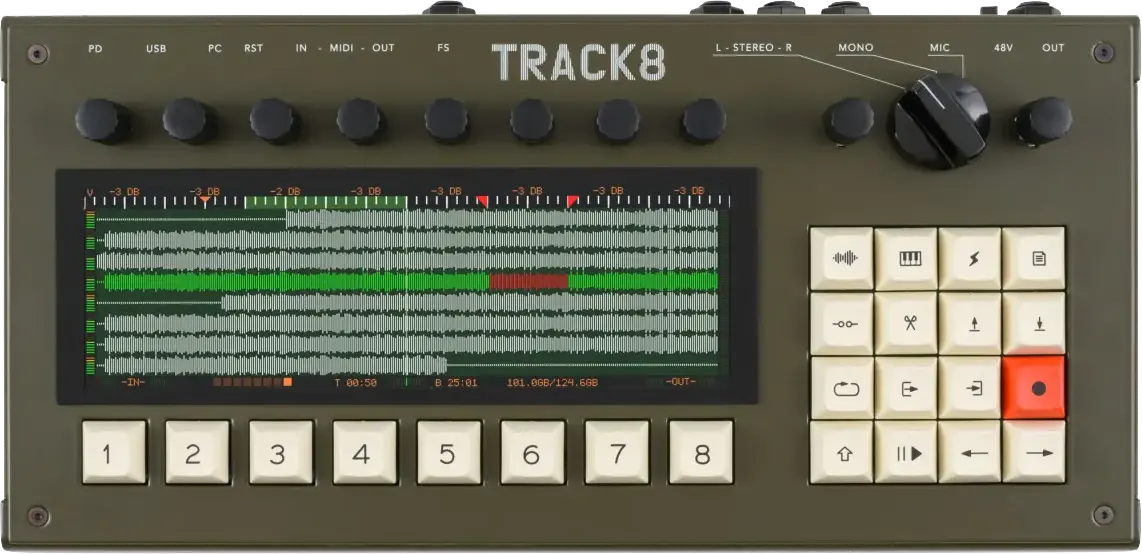Tap the lightning bolt key

pos(970,258)
